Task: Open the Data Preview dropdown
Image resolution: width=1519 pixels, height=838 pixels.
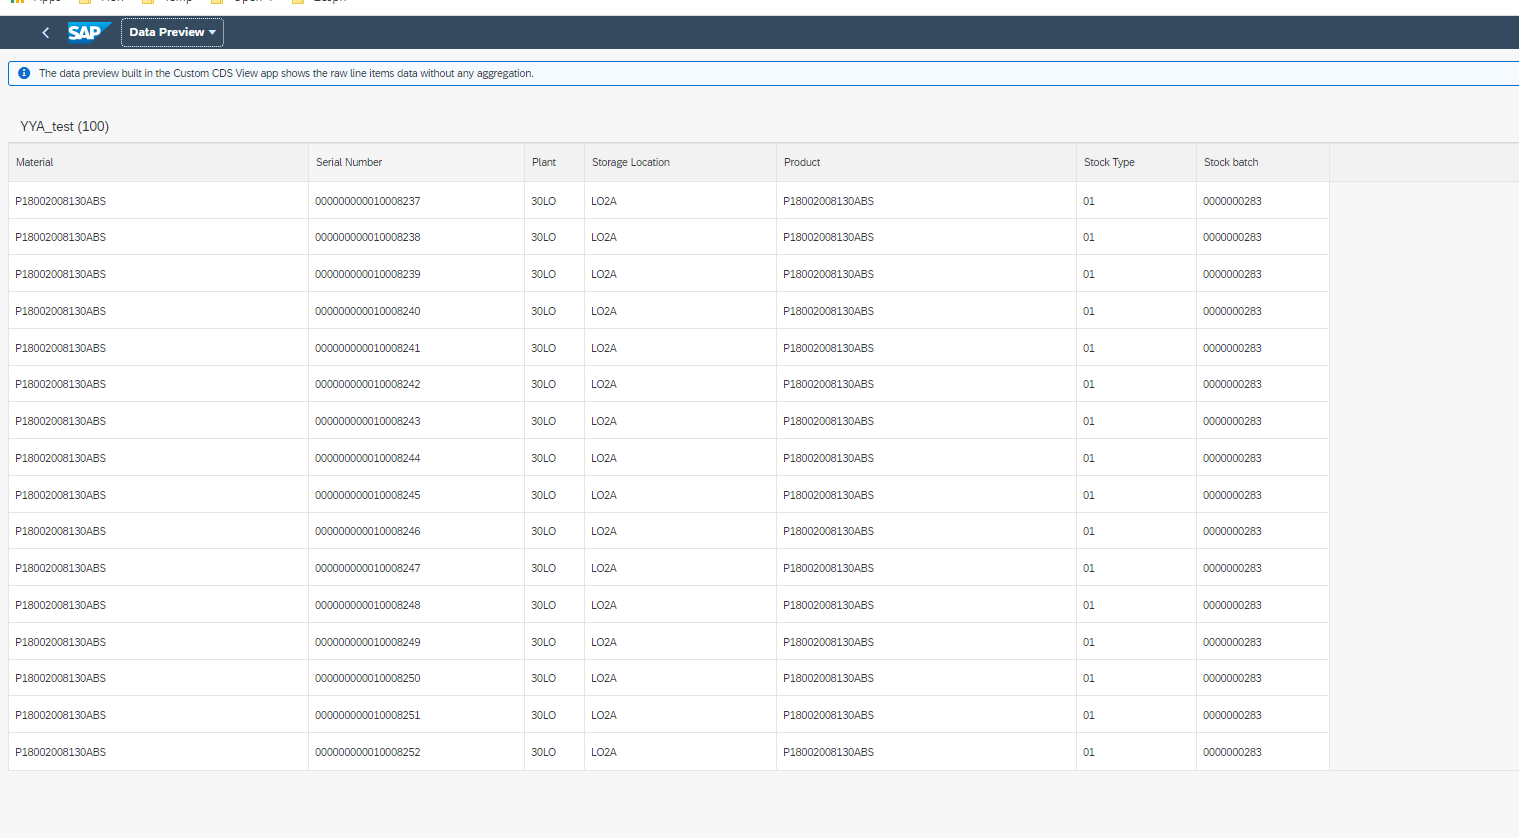Action: click(x=171, y=32)
